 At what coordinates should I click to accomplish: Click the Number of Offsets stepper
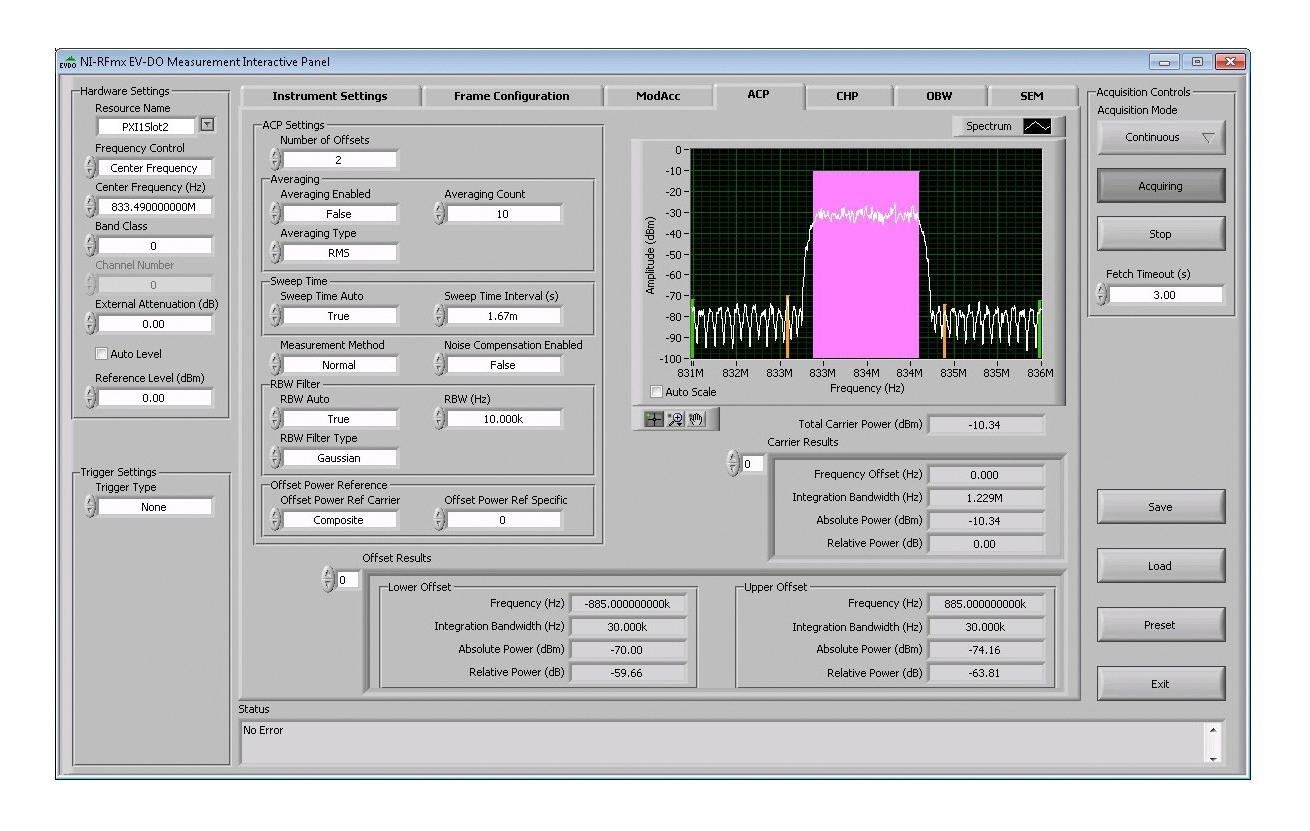276,160
